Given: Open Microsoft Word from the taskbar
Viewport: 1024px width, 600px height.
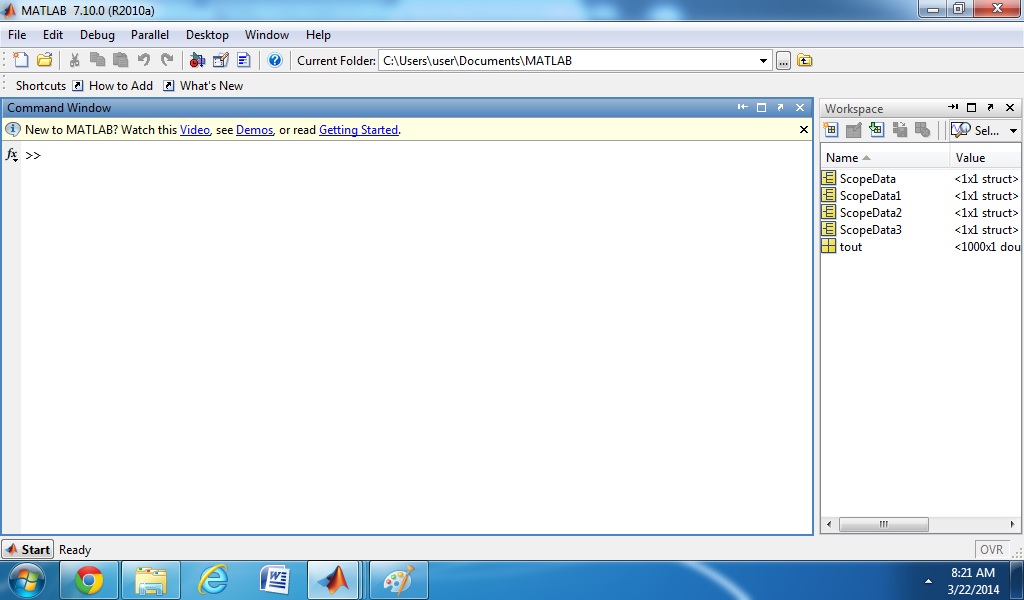Looking at the screenshot, I should [275, 579].
